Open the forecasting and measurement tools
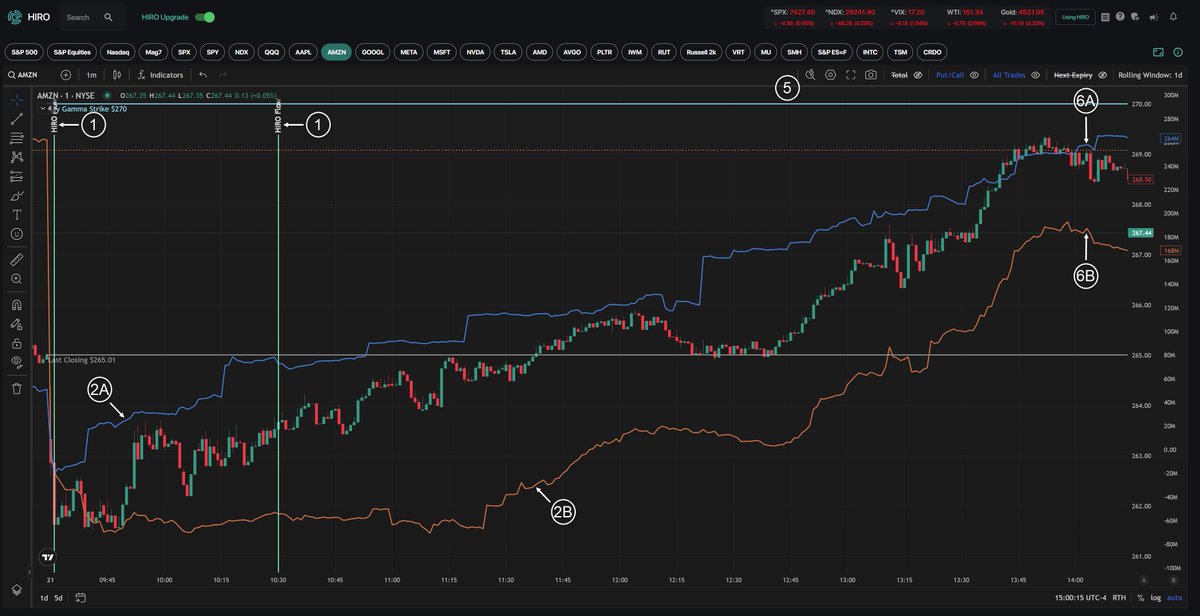 tap(17, 176)
